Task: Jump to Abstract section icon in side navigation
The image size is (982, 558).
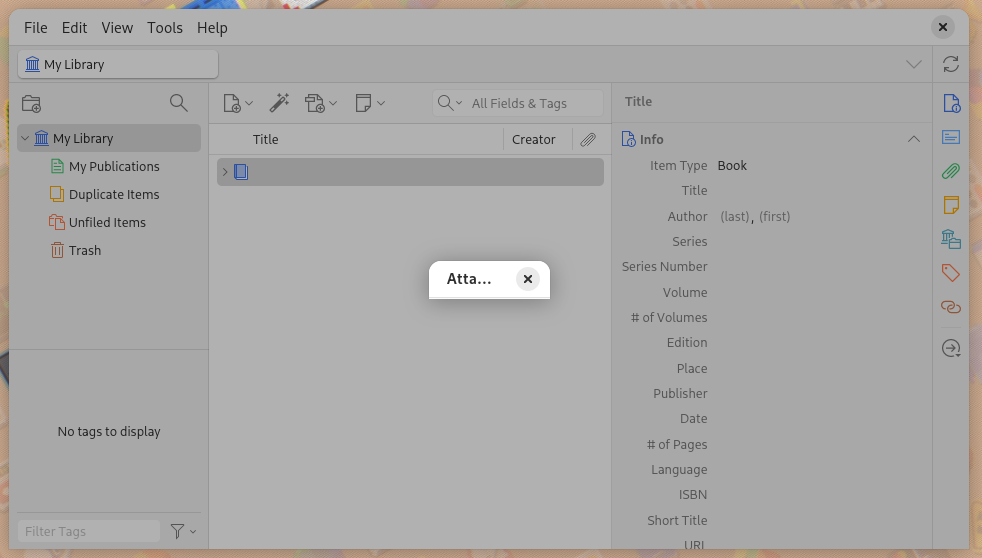Action: [x=951, y=137]
